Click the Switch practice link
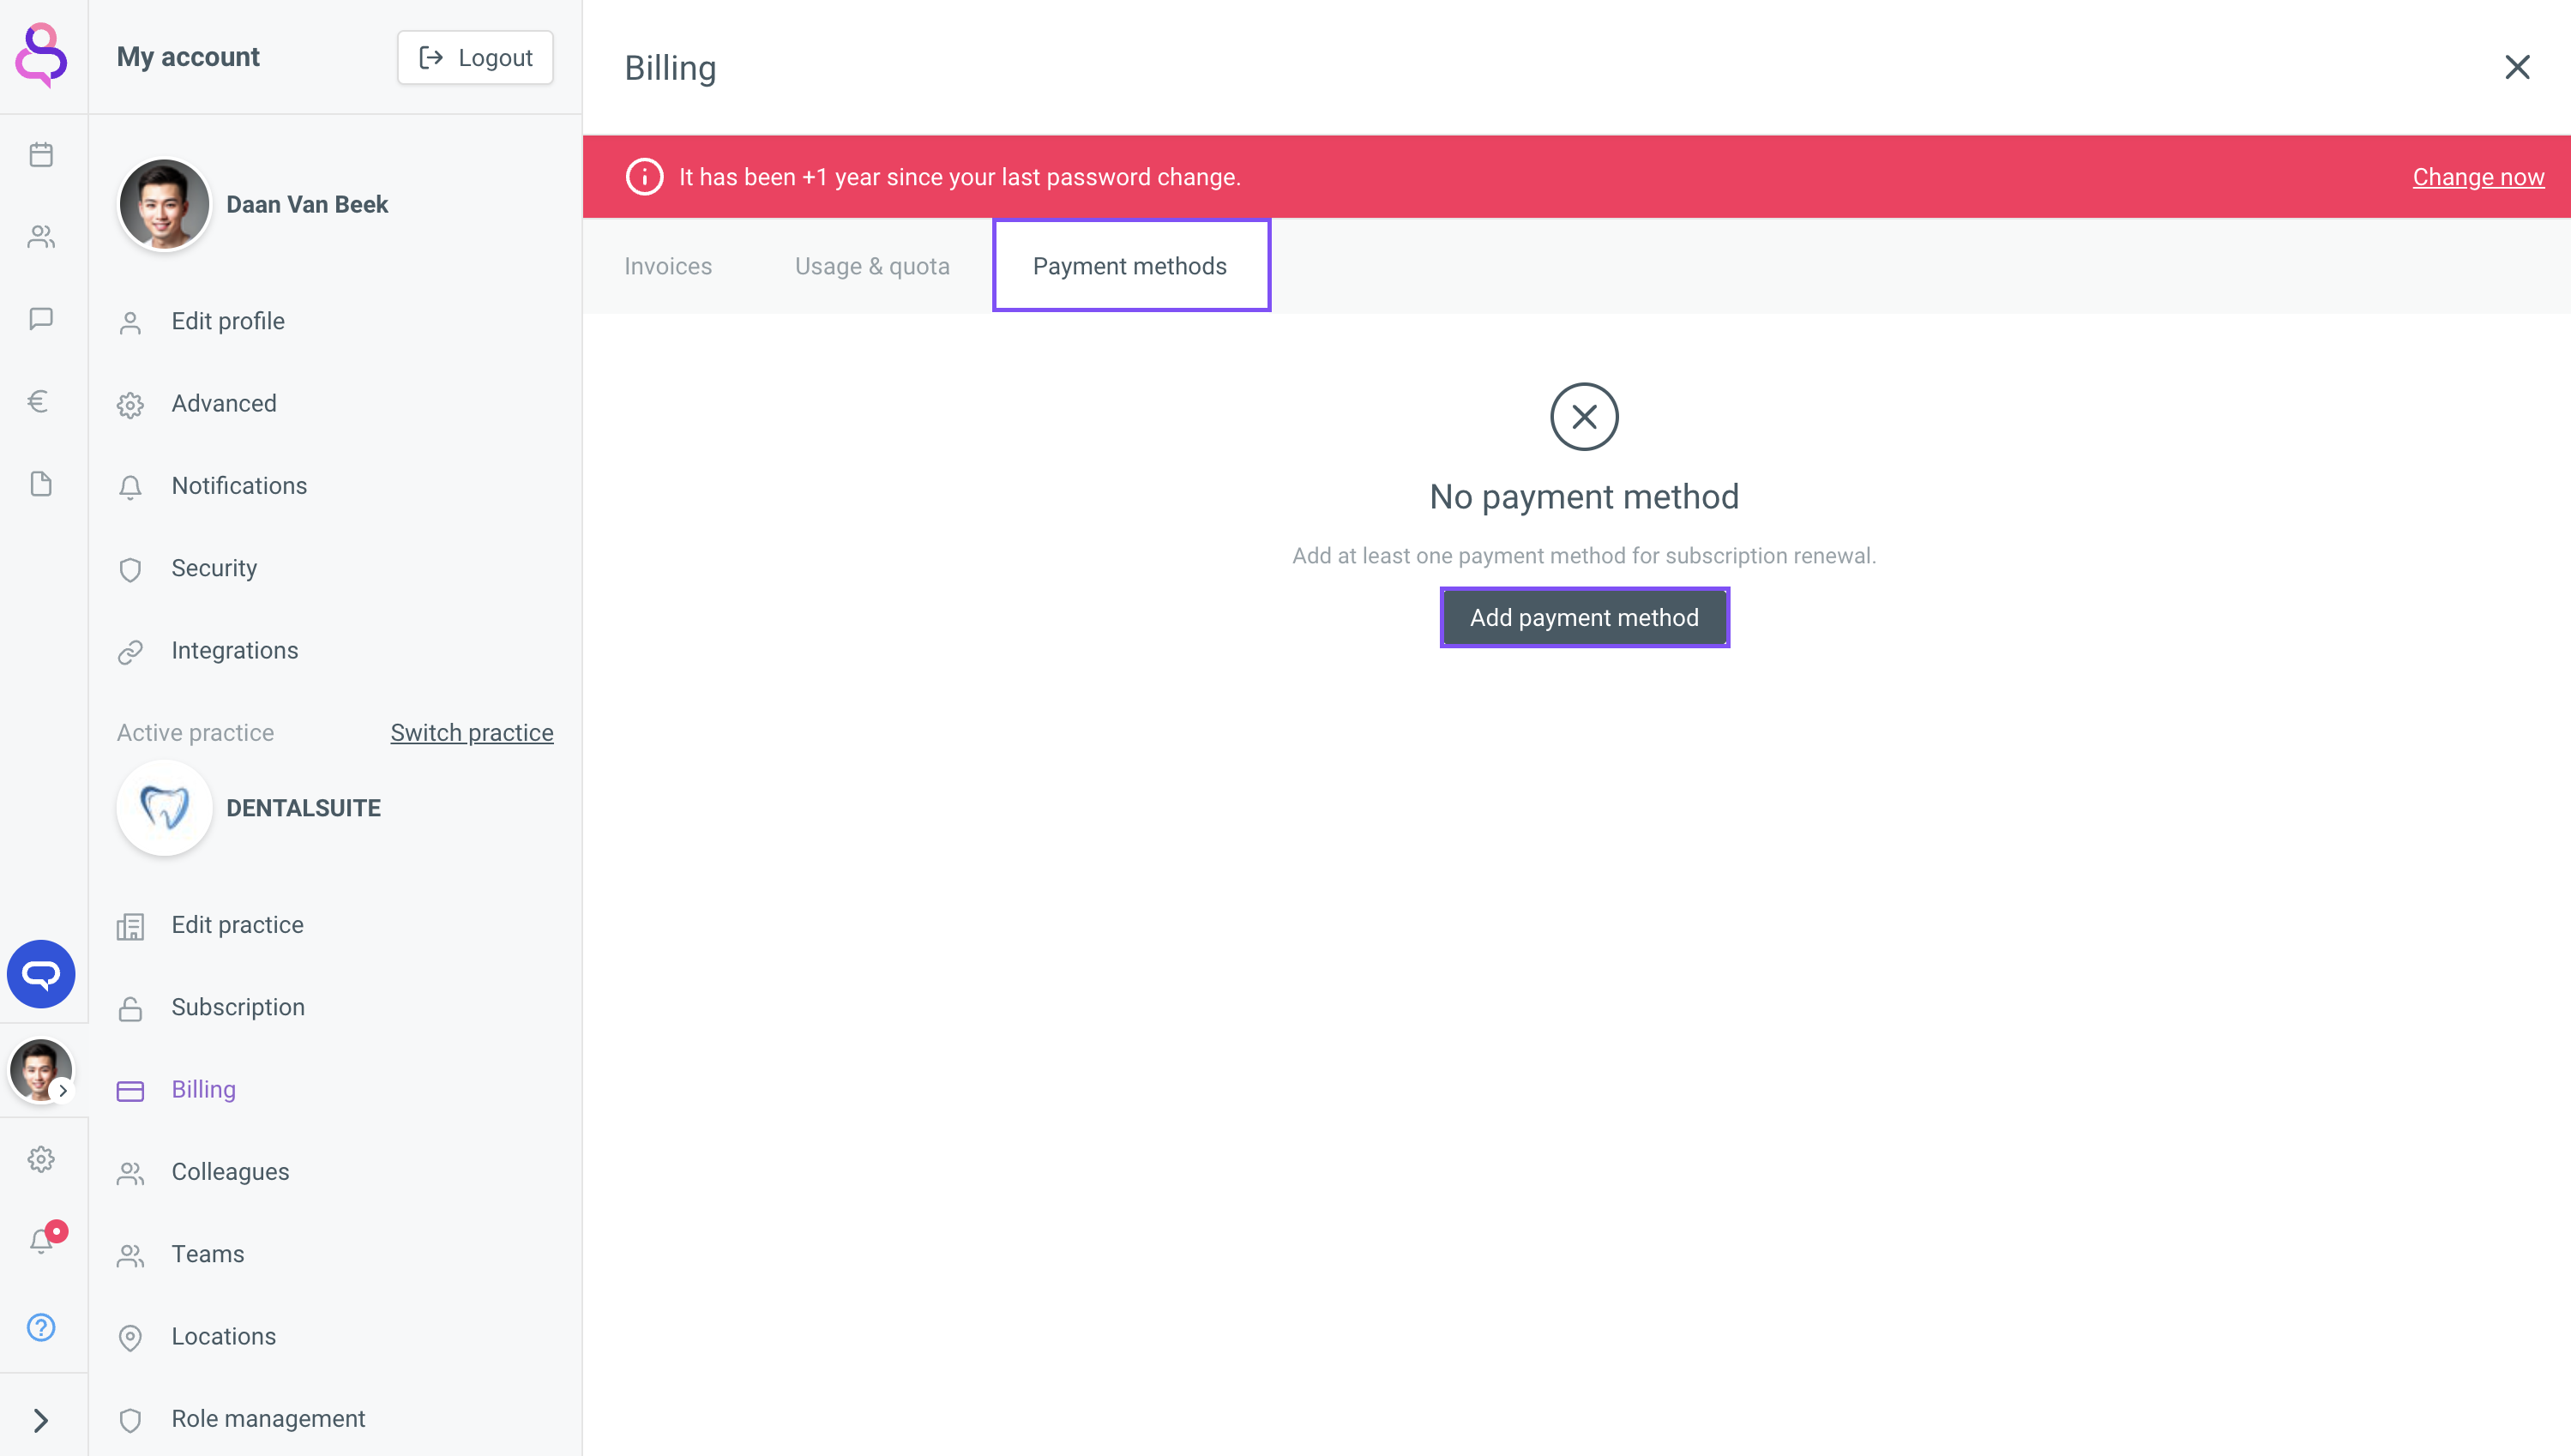Image resolution: width=2571 pixels, height=1456 pixels. pyautogui.click(x=472, y=732)
